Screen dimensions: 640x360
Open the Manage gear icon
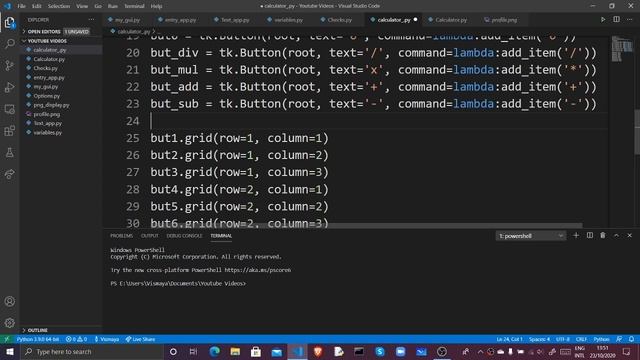(x=10, y=323)
